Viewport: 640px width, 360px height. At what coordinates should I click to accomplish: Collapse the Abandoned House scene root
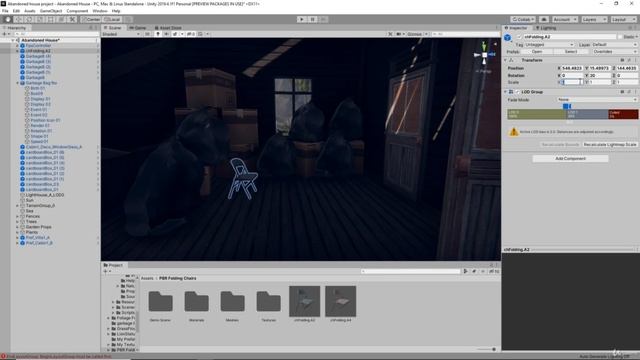(x=13, y=40)
